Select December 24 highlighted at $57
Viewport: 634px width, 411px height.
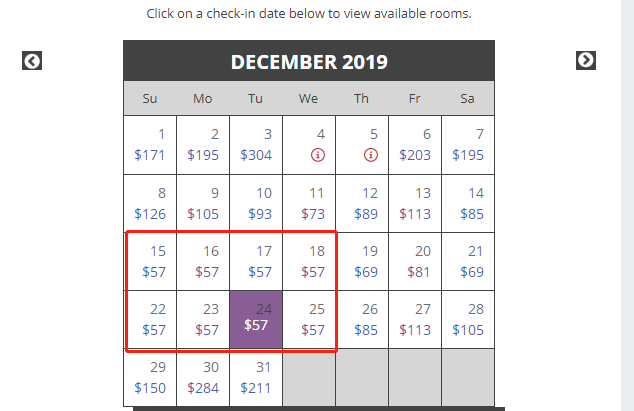coord(256,319)
